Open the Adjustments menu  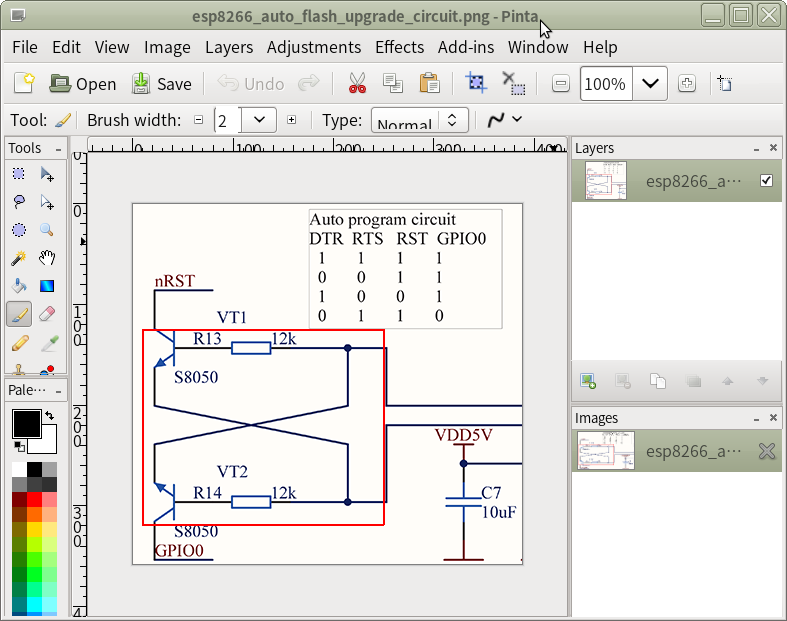pos(313,47)
